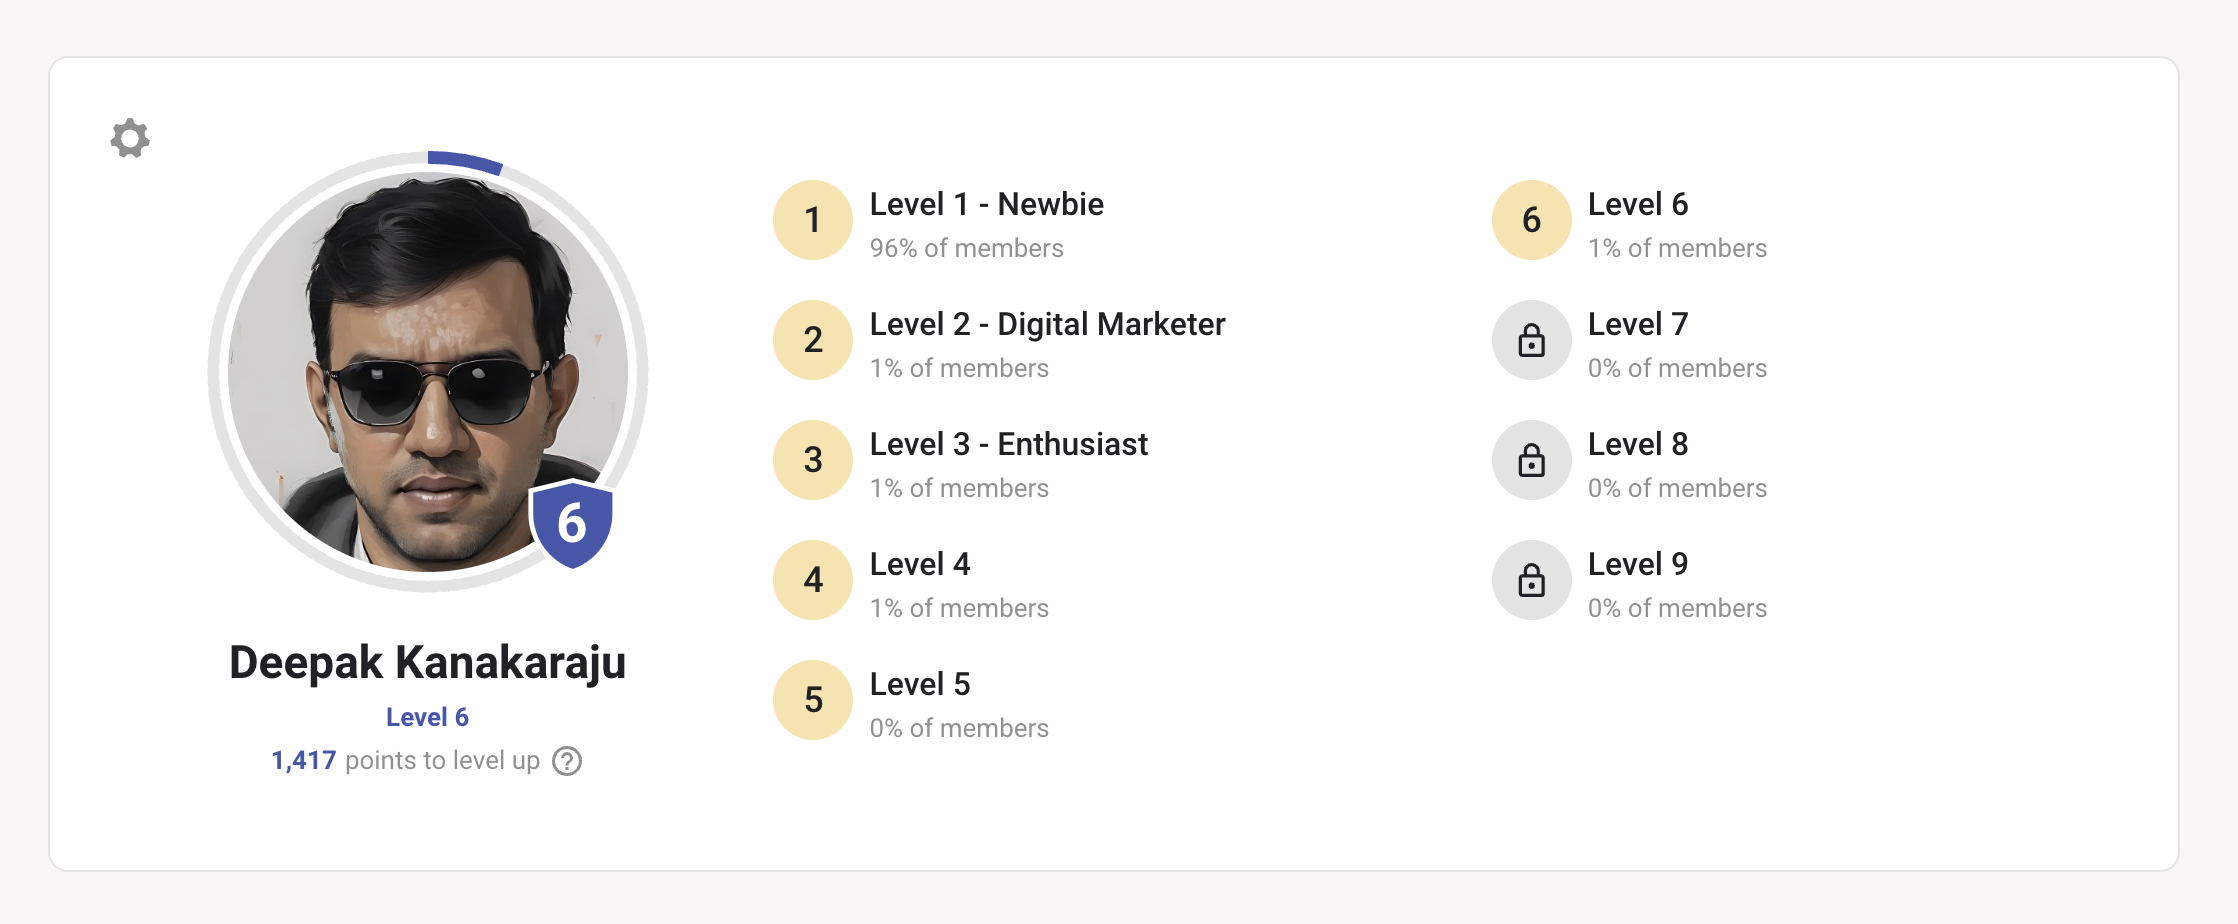
Task: Click the Level 8 lock icon
Action: 1531,460
